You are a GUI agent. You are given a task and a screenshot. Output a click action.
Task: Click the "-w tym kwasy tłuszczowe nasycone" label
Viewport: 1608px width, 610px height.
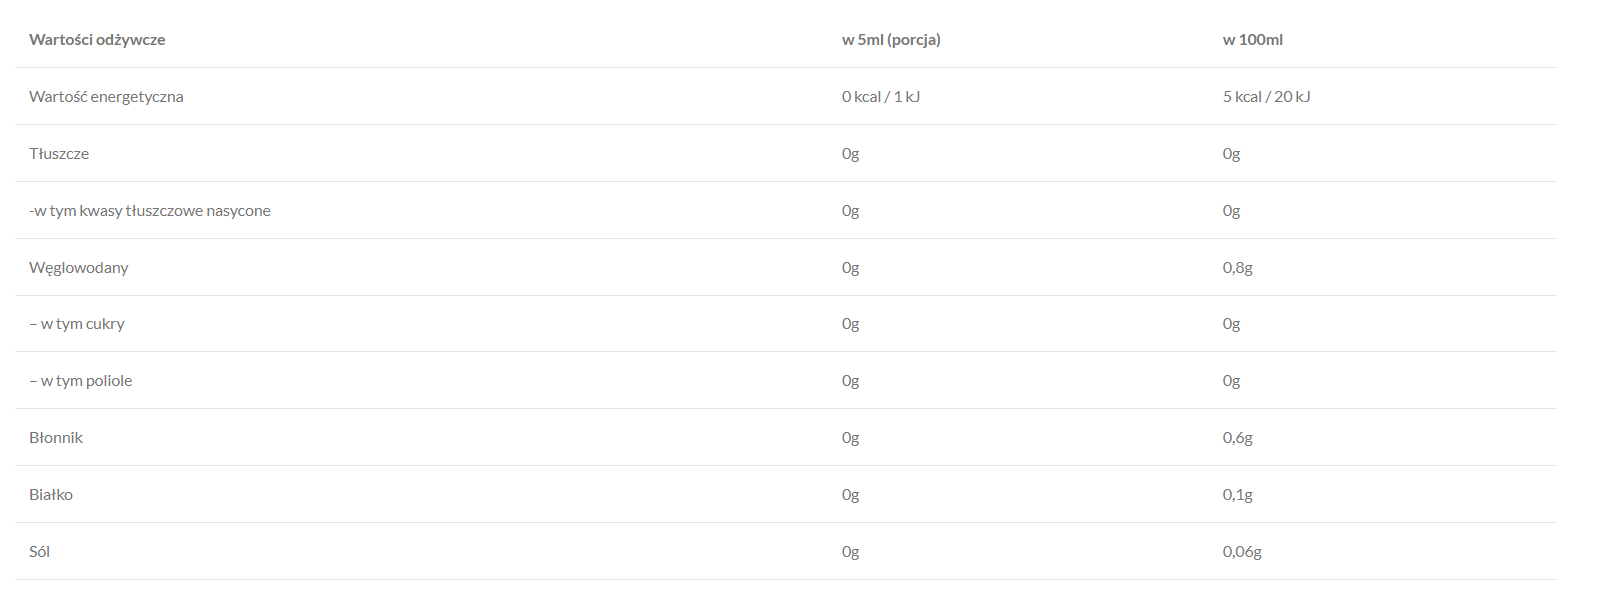(150, 211)
